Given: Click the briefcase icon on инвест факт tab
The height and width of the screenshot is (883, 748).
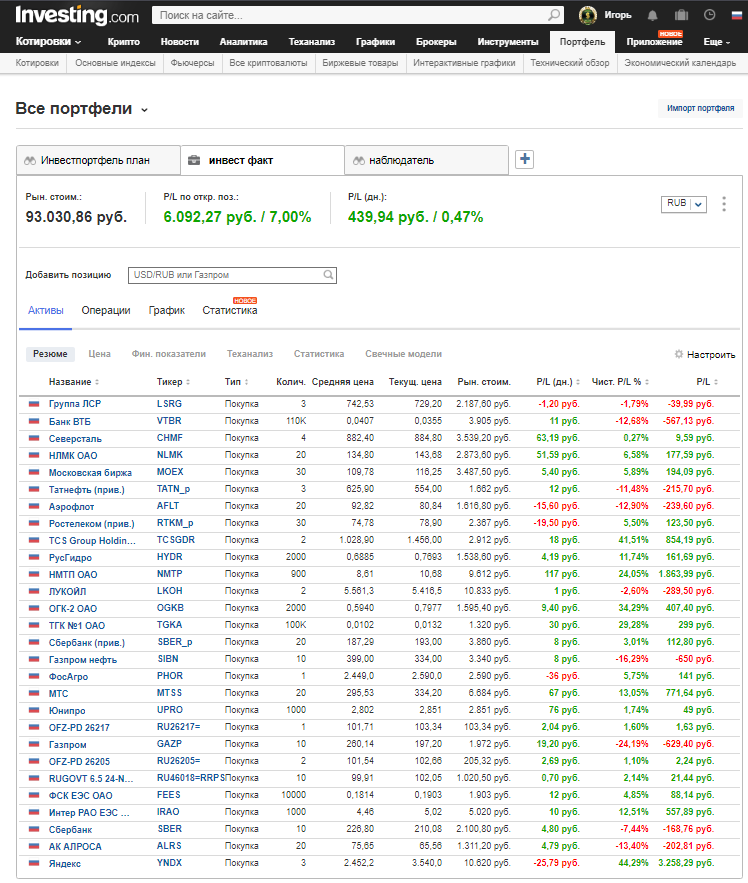Looking at the screenshot, I should coord(194,160).
